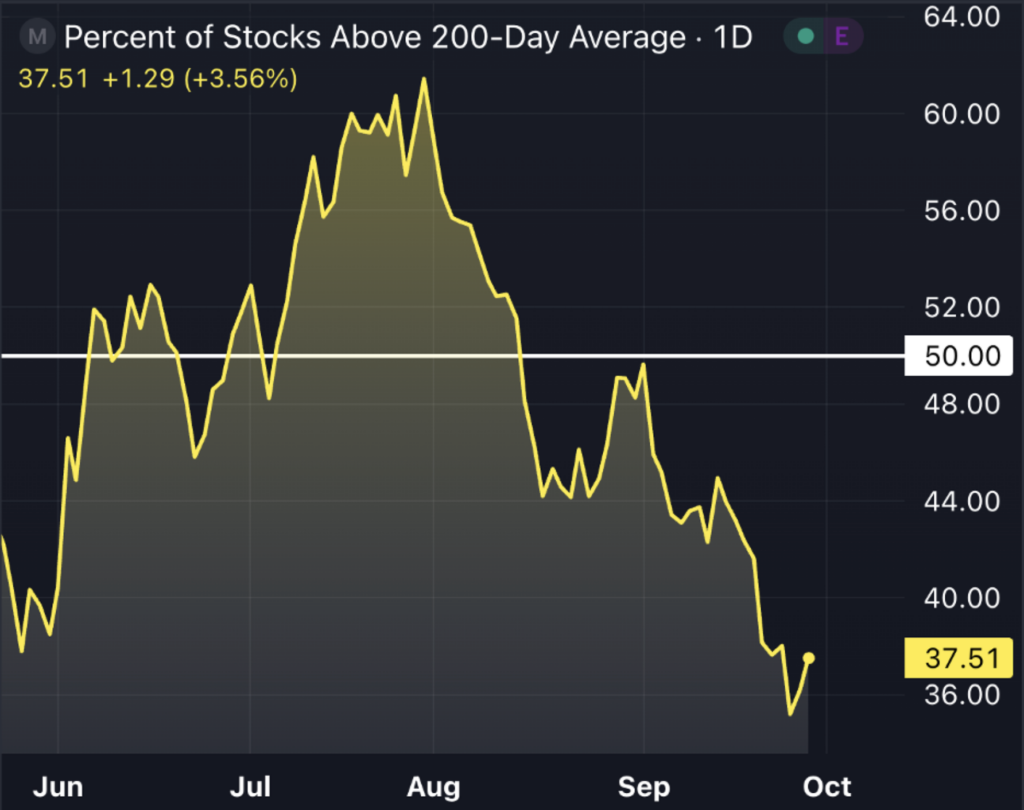Click the 1D interval label
Image resolution: width=1024 pixels, height=810 pixels.
pyautogui.click(x=733, y=37)
